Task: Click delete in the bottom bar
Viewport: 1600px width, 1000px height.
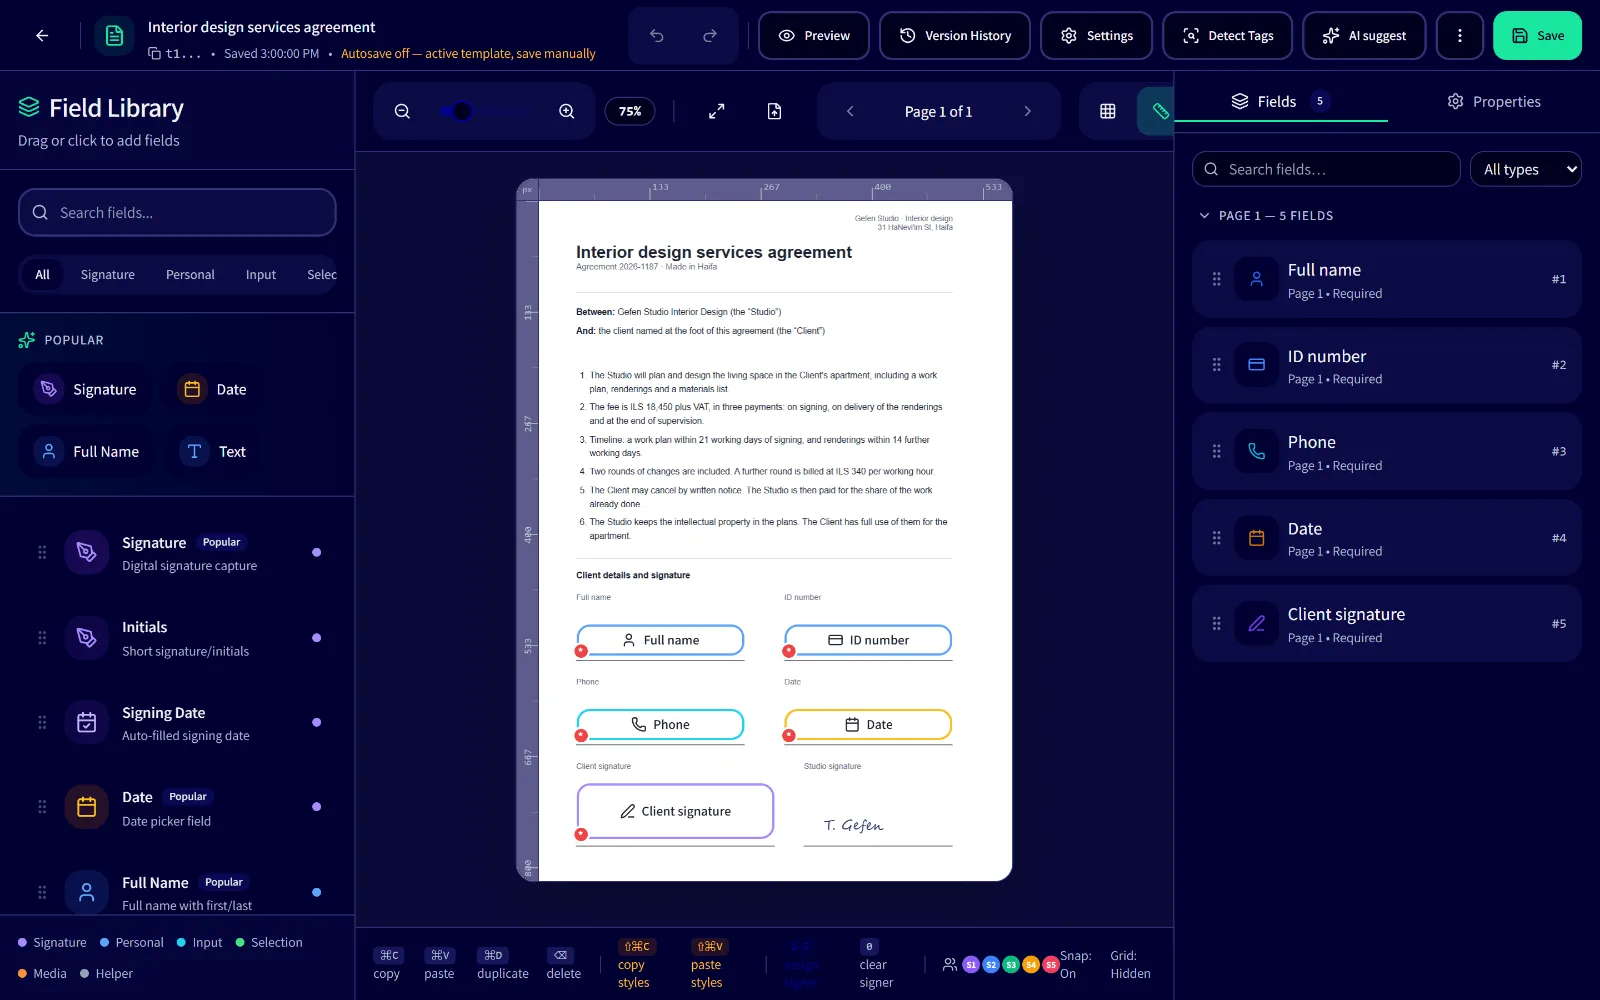Action: 563,964
